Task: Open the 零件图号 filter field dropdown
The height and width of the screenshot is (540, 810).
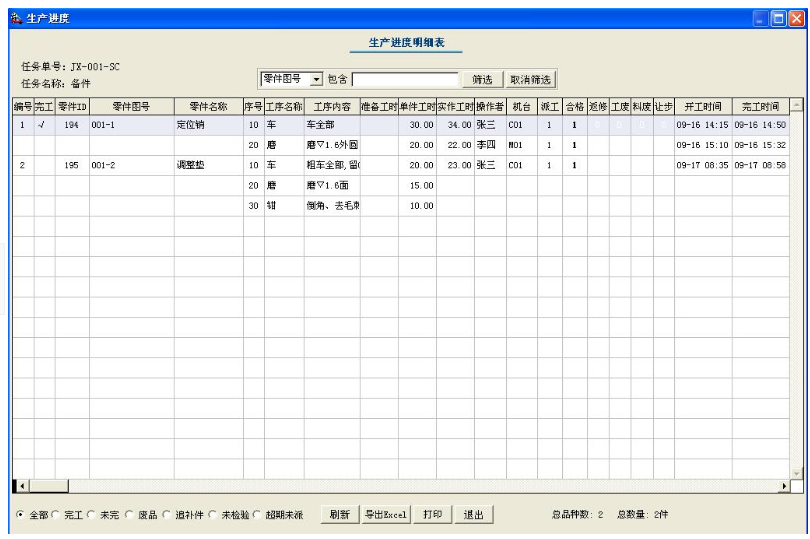Action: (x=316, y=80)
